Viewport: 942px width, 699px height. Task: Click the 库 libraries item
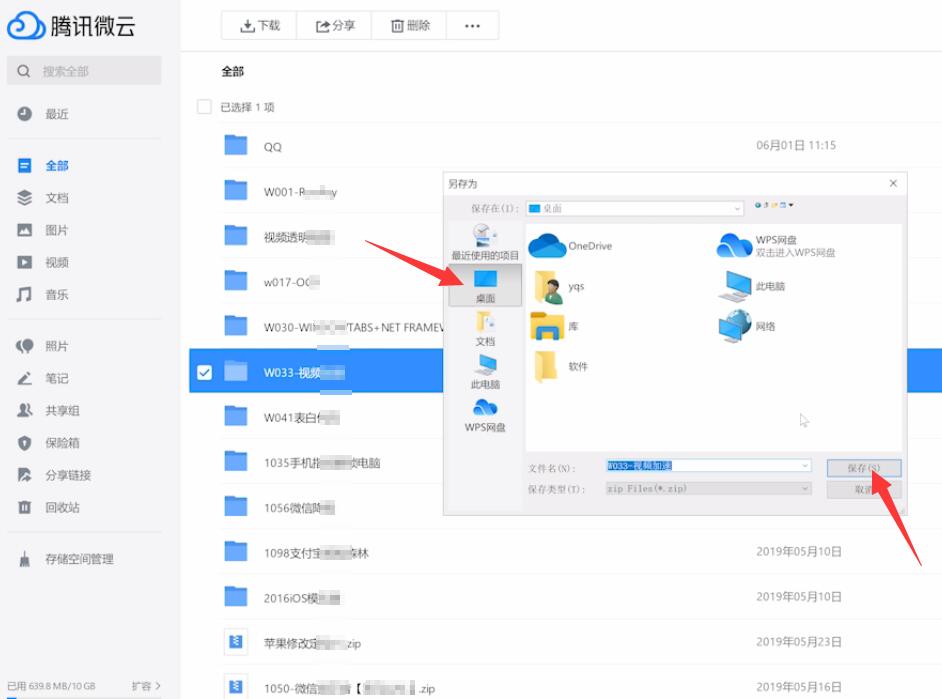pyautogui.click(x=554, y=326)
